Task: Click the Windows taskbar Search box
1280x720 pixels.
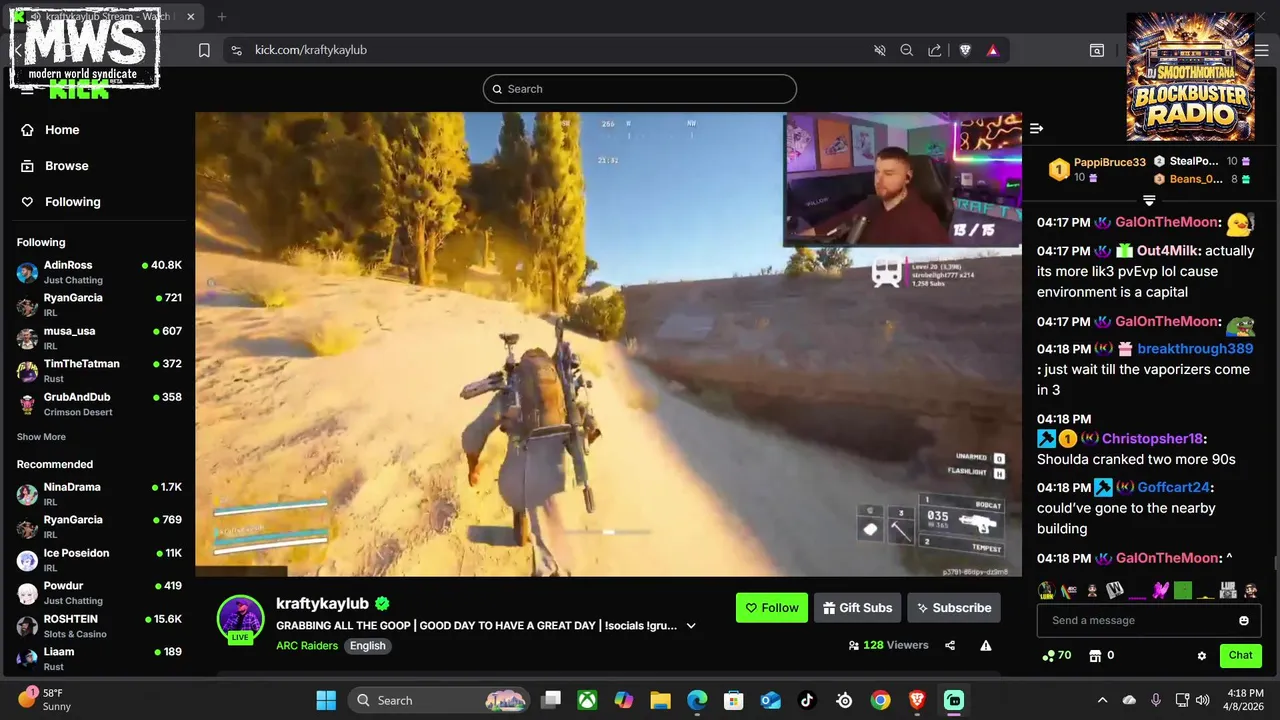Action: coord(439,700)
